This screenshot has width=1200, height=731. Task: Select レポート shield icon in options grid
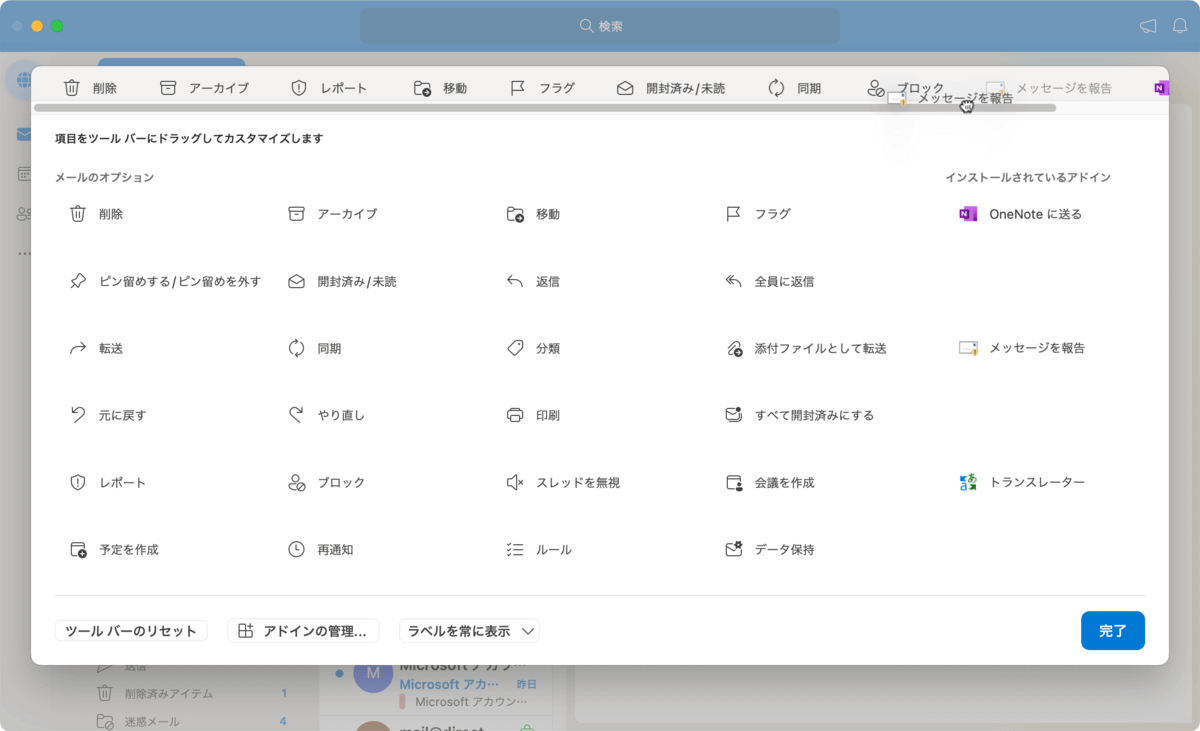click(78, 482)
